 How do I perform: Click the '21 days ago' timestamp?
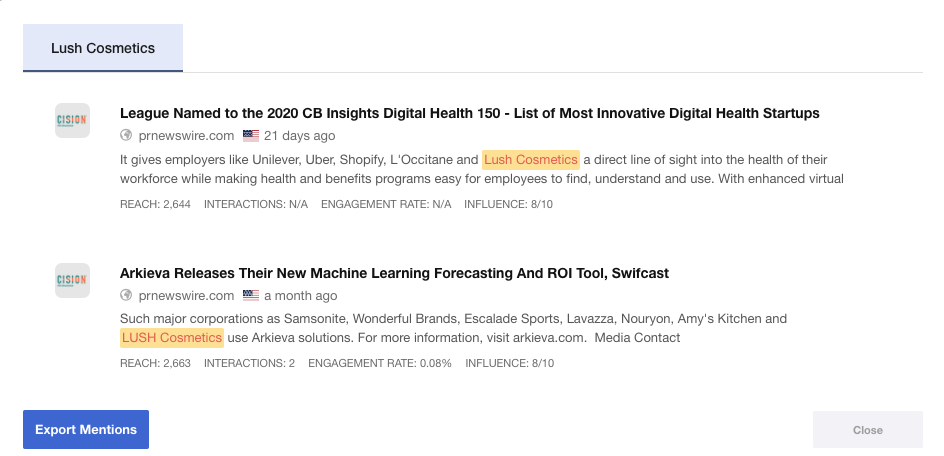coord(300,136)
